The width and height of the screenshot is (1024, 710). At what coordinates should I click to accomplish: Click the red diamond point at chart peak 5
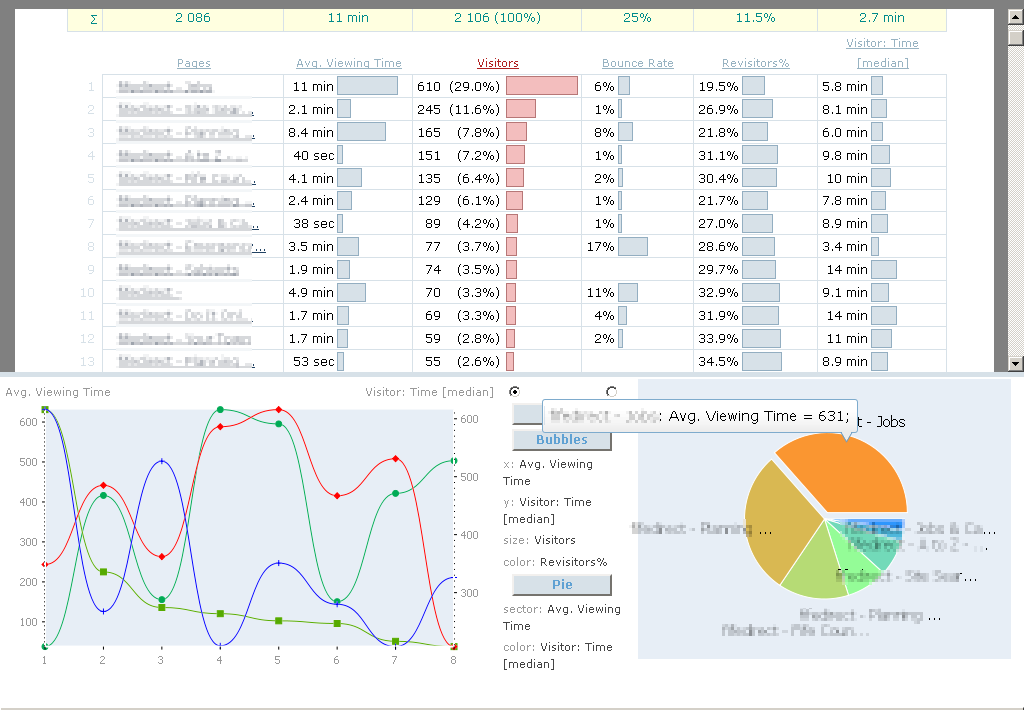[278, 410]
